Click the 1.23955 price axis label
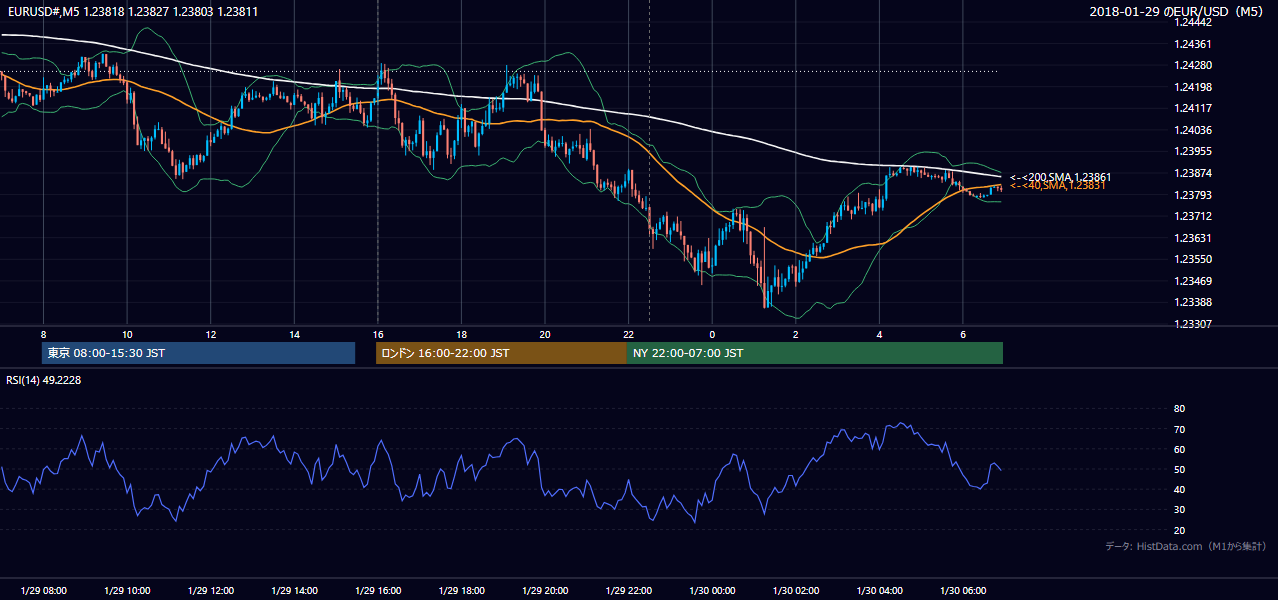 [1194, 152]
